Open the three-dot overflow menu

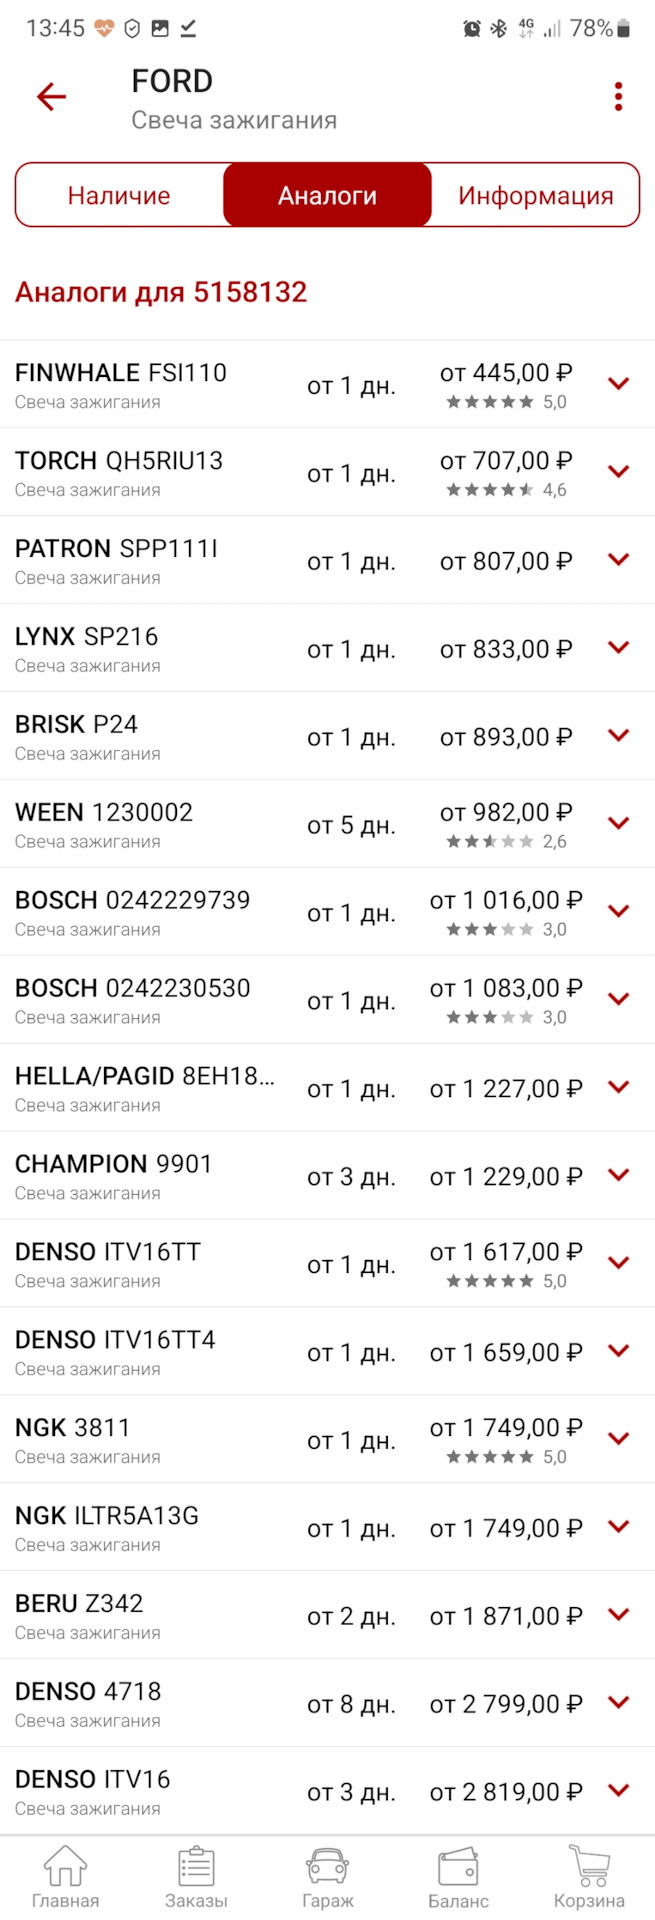click(x=618, y=96)
